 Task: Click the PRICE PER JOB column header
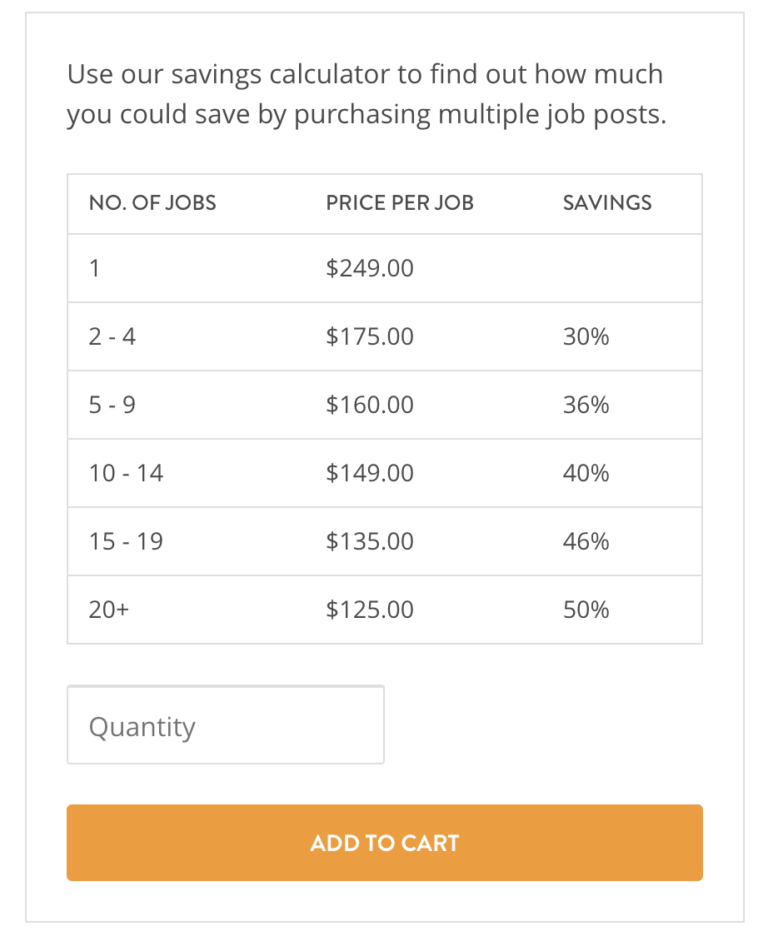coord(399,203)
